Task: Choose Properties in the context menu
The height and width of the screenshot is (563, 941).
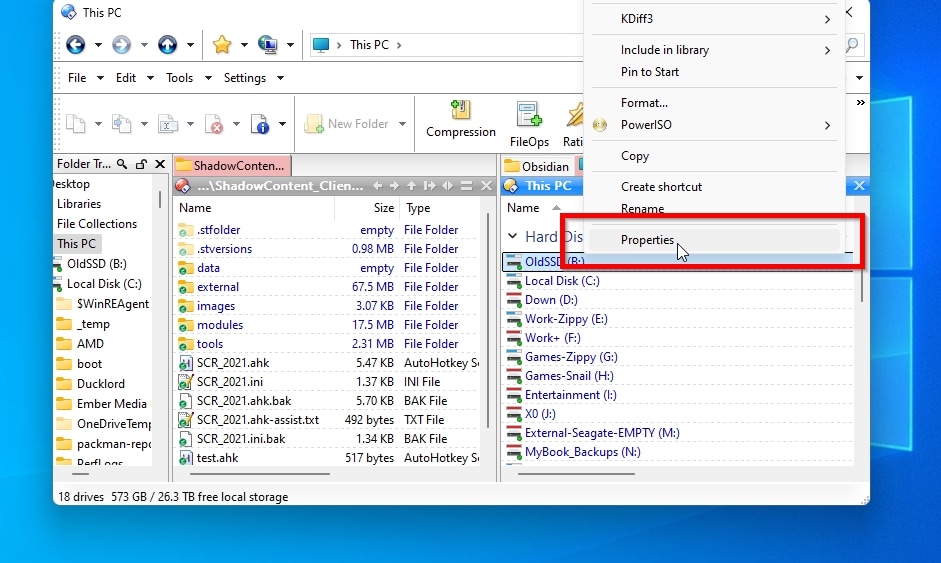Action: click(647, 240)
